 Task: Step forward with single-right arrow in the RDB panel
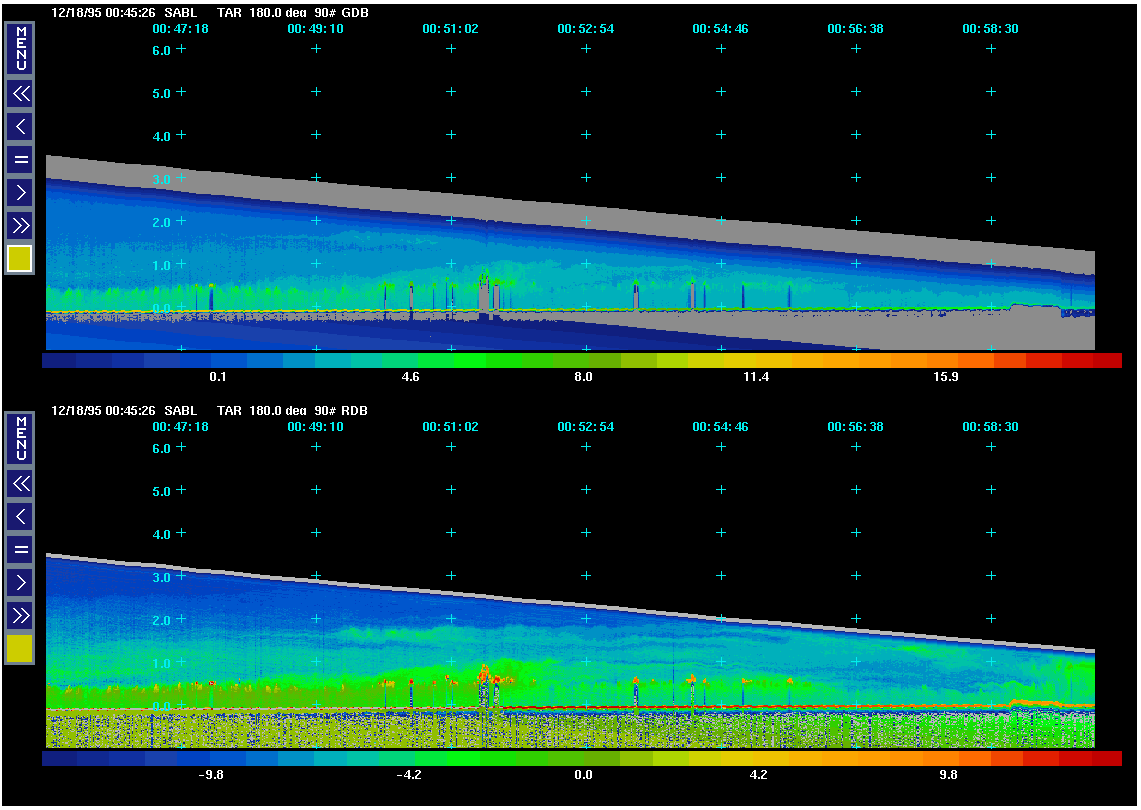20,581
